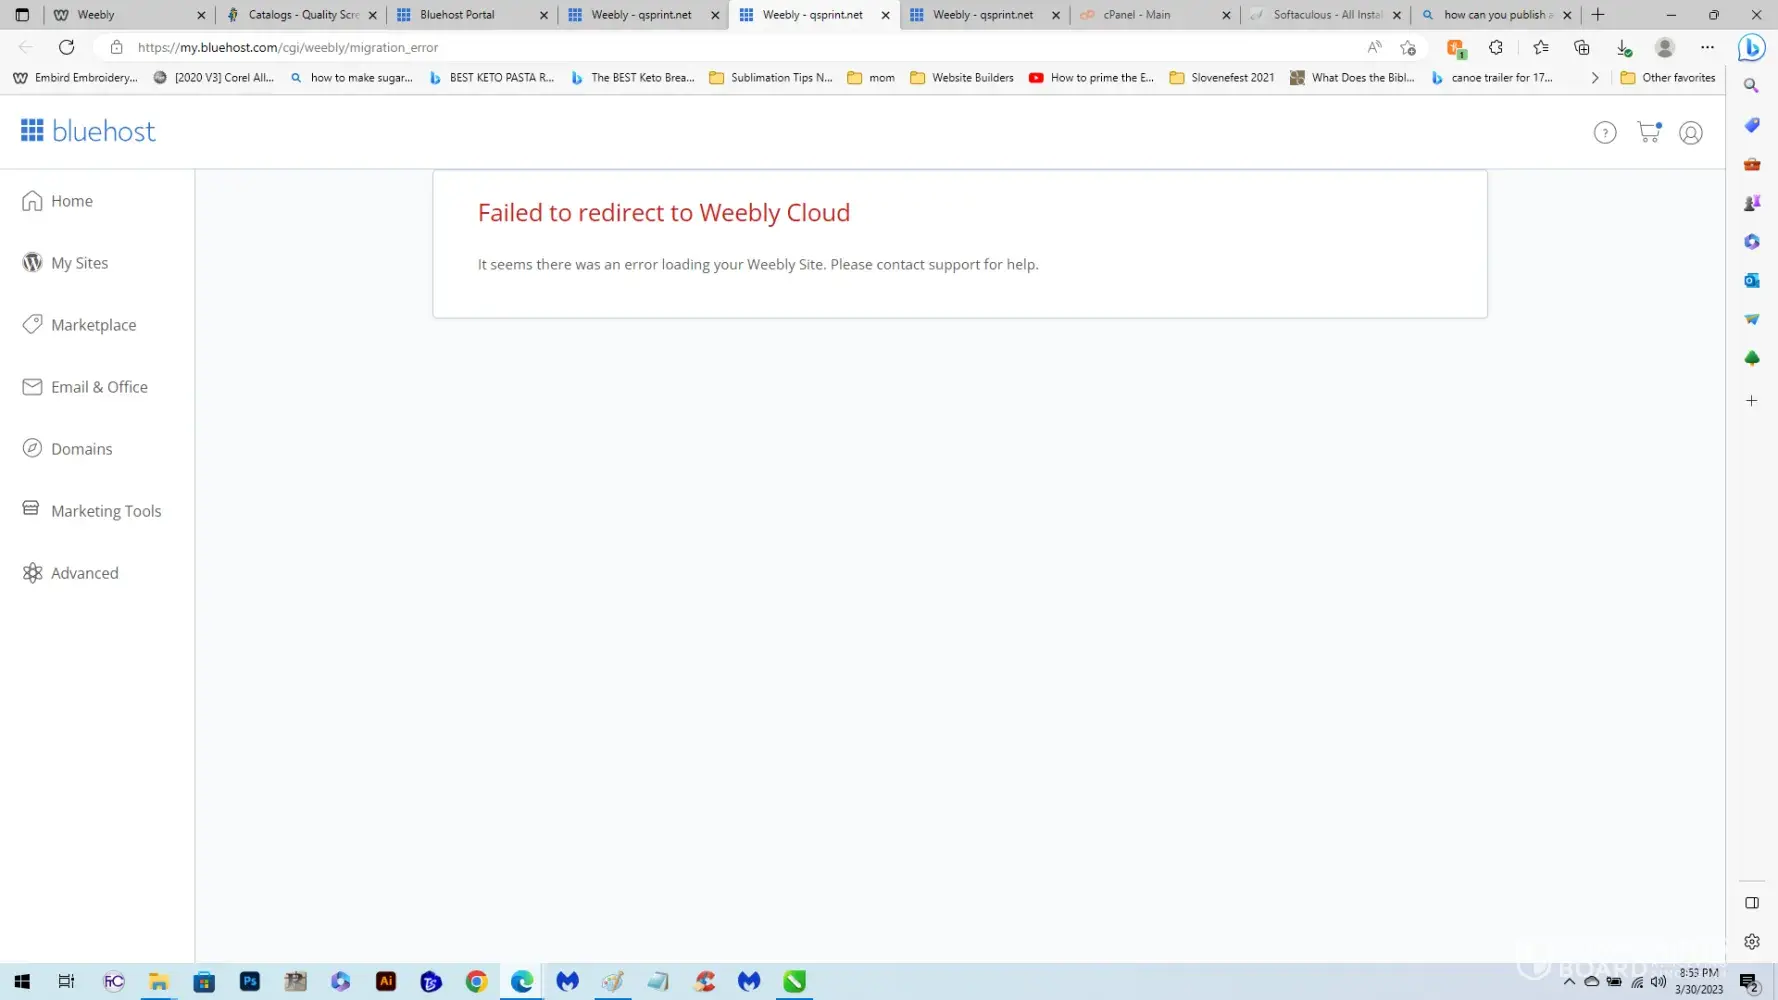Go to My Sites in sidebar

(79, 263)
